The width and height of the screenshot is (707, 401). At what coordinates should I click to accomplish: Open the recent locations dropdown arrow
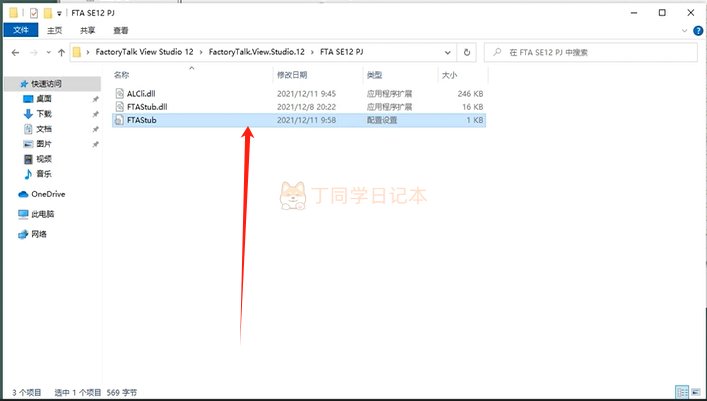coord(46,51)
